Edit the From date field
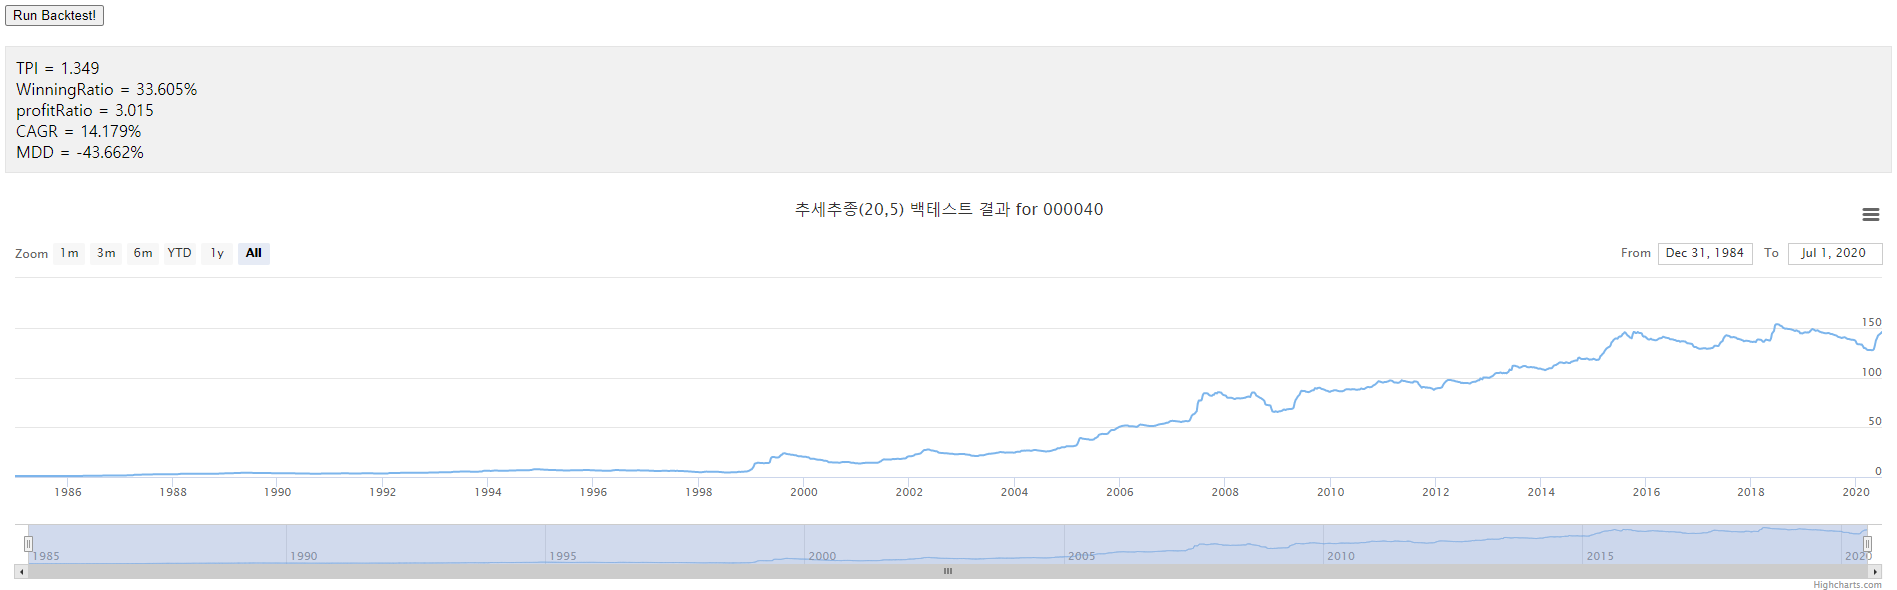 [x=1705, y=253]
